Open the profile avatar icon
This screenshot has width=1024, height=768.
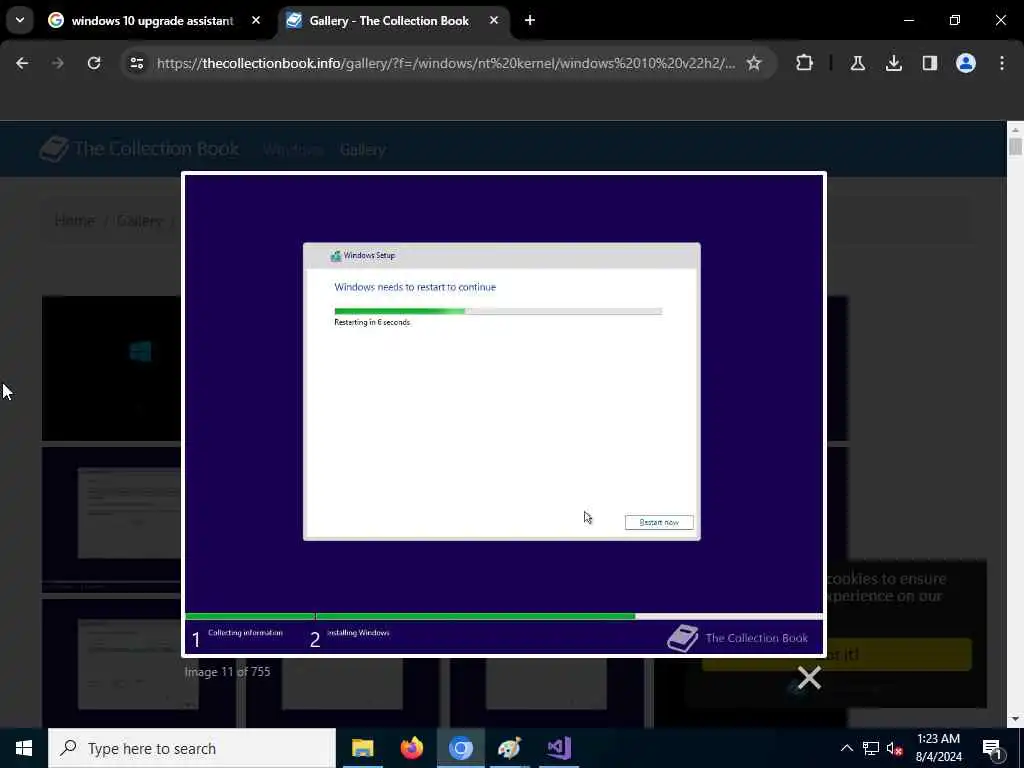pyautogui.click(x=966, y=63)
